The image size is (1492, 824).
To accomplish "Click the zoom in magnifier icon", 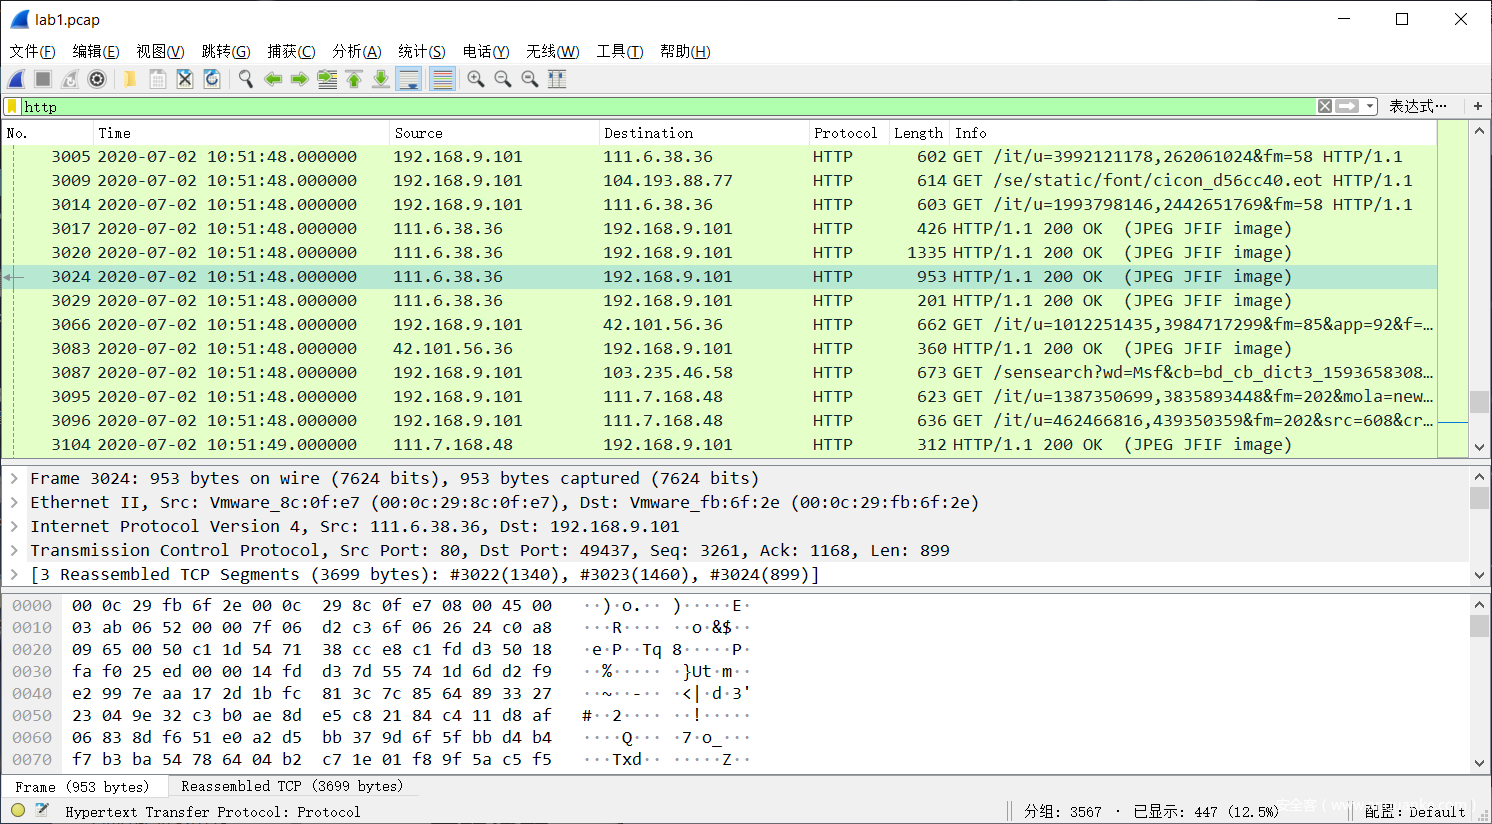I will pos(476,79).
